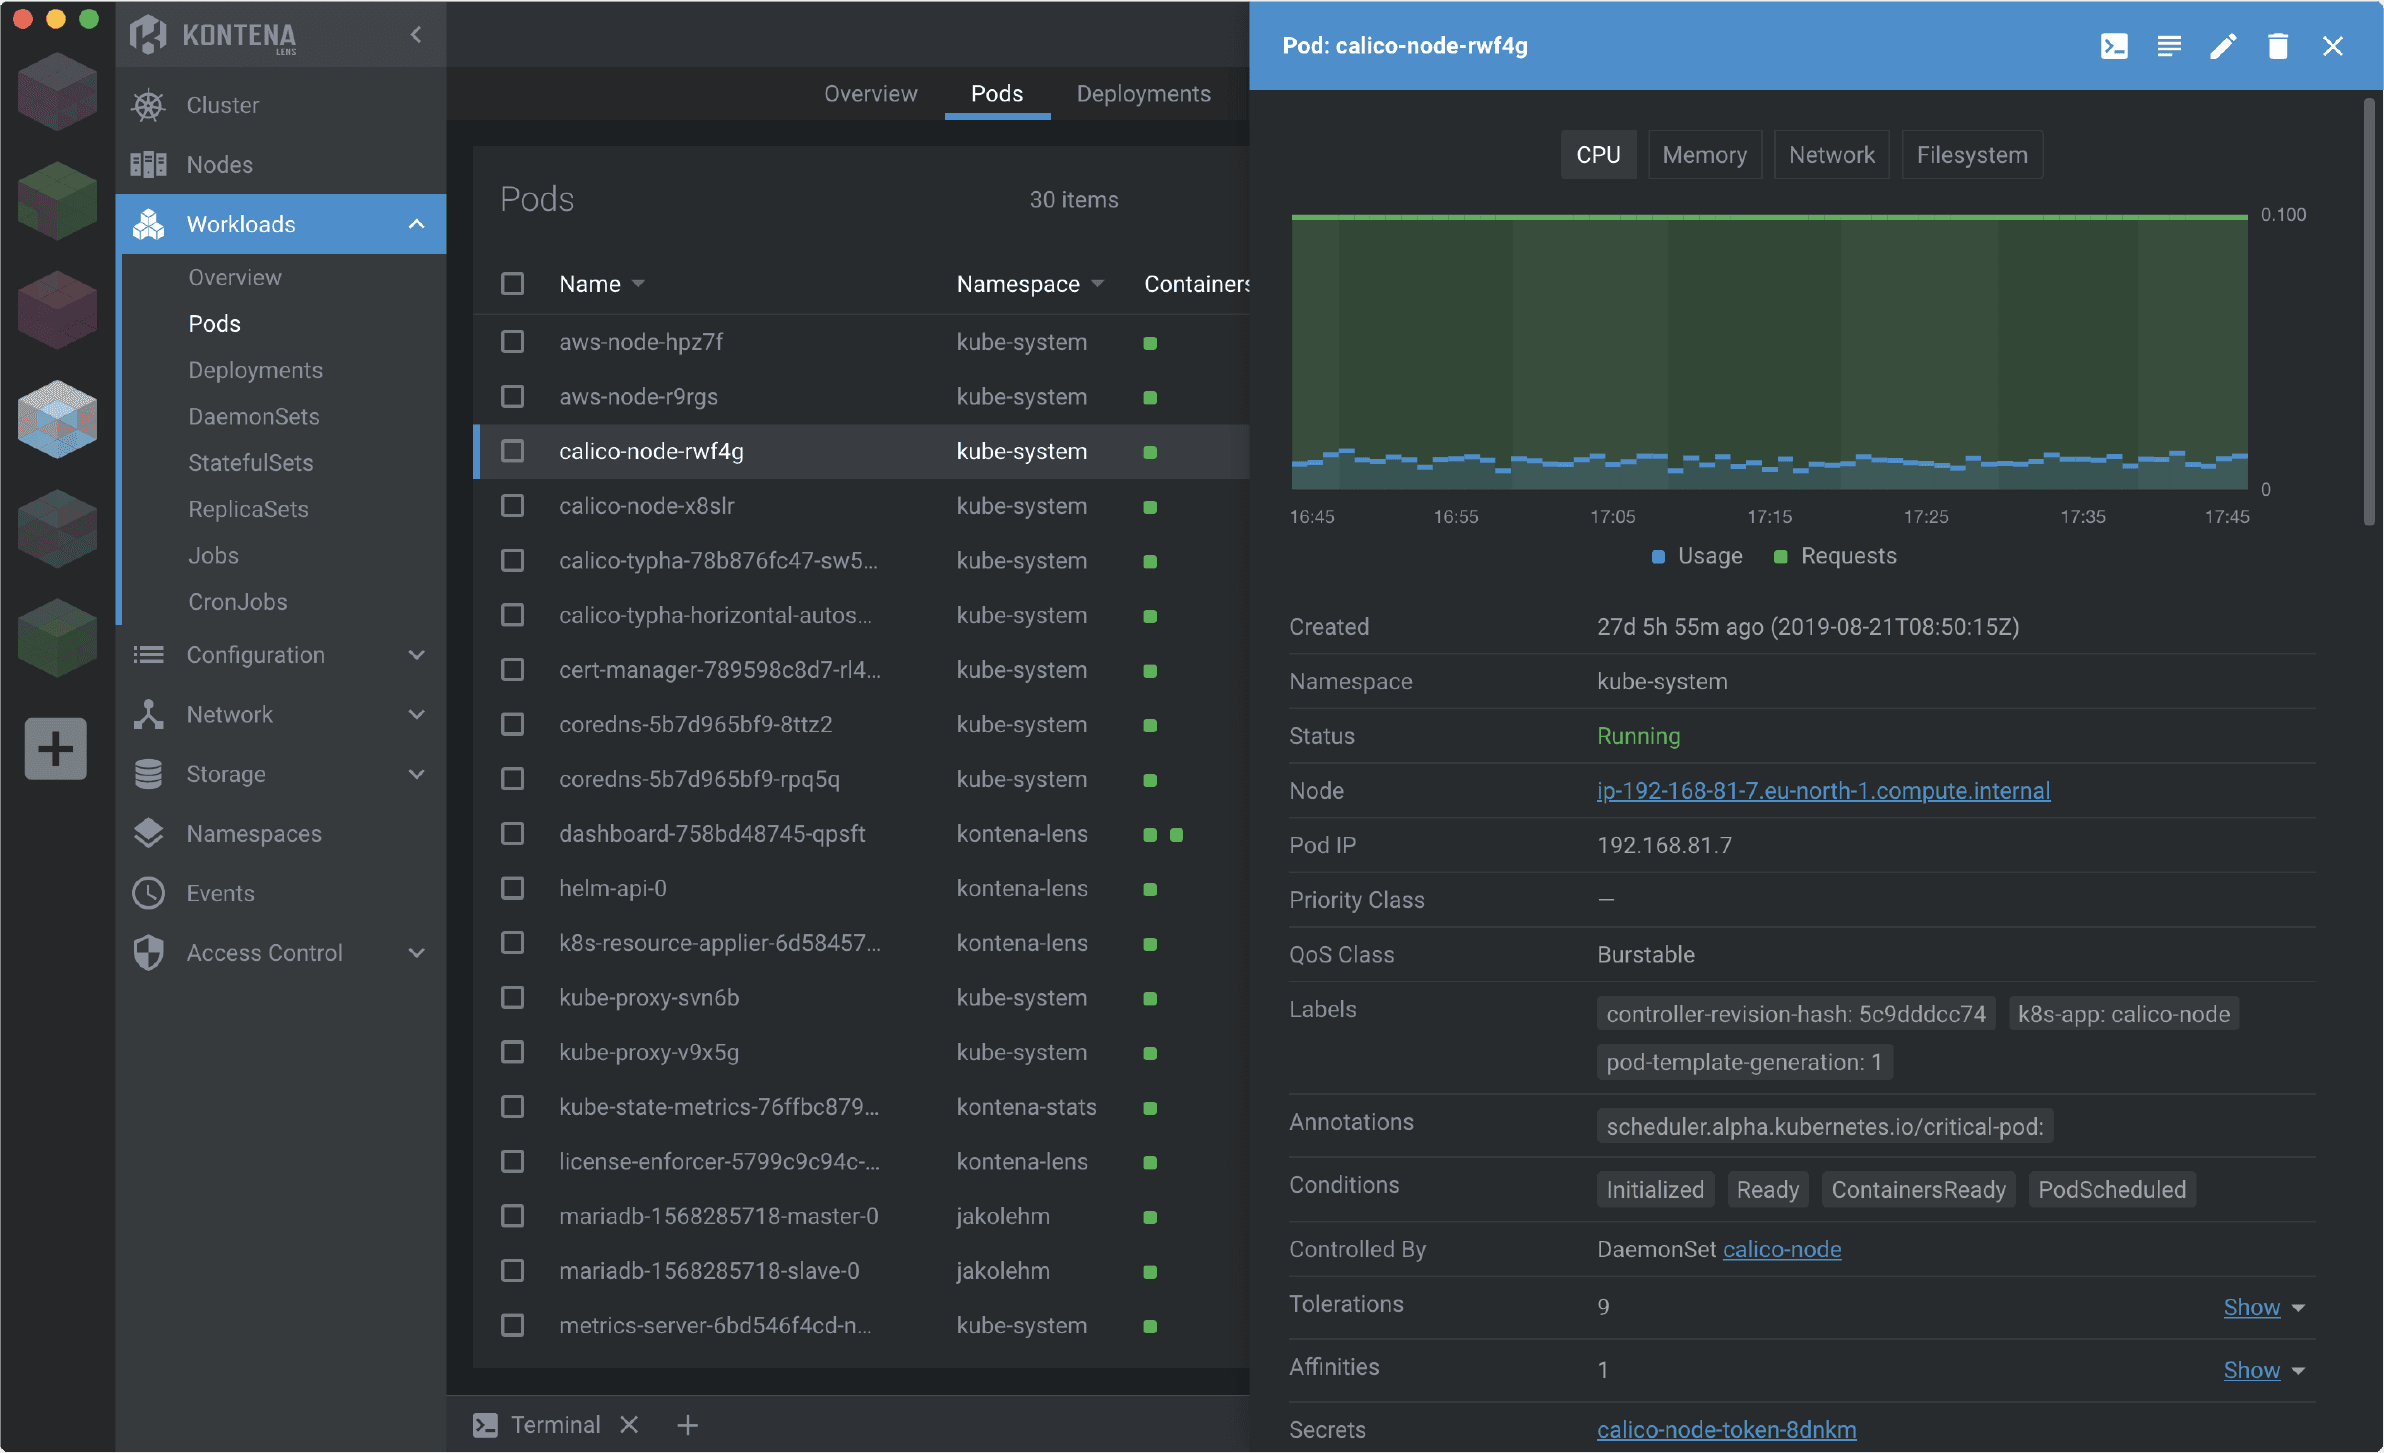Collapse the Workloads section
The width and height of the screenshot is (2384, 1453).
point(415,224)
